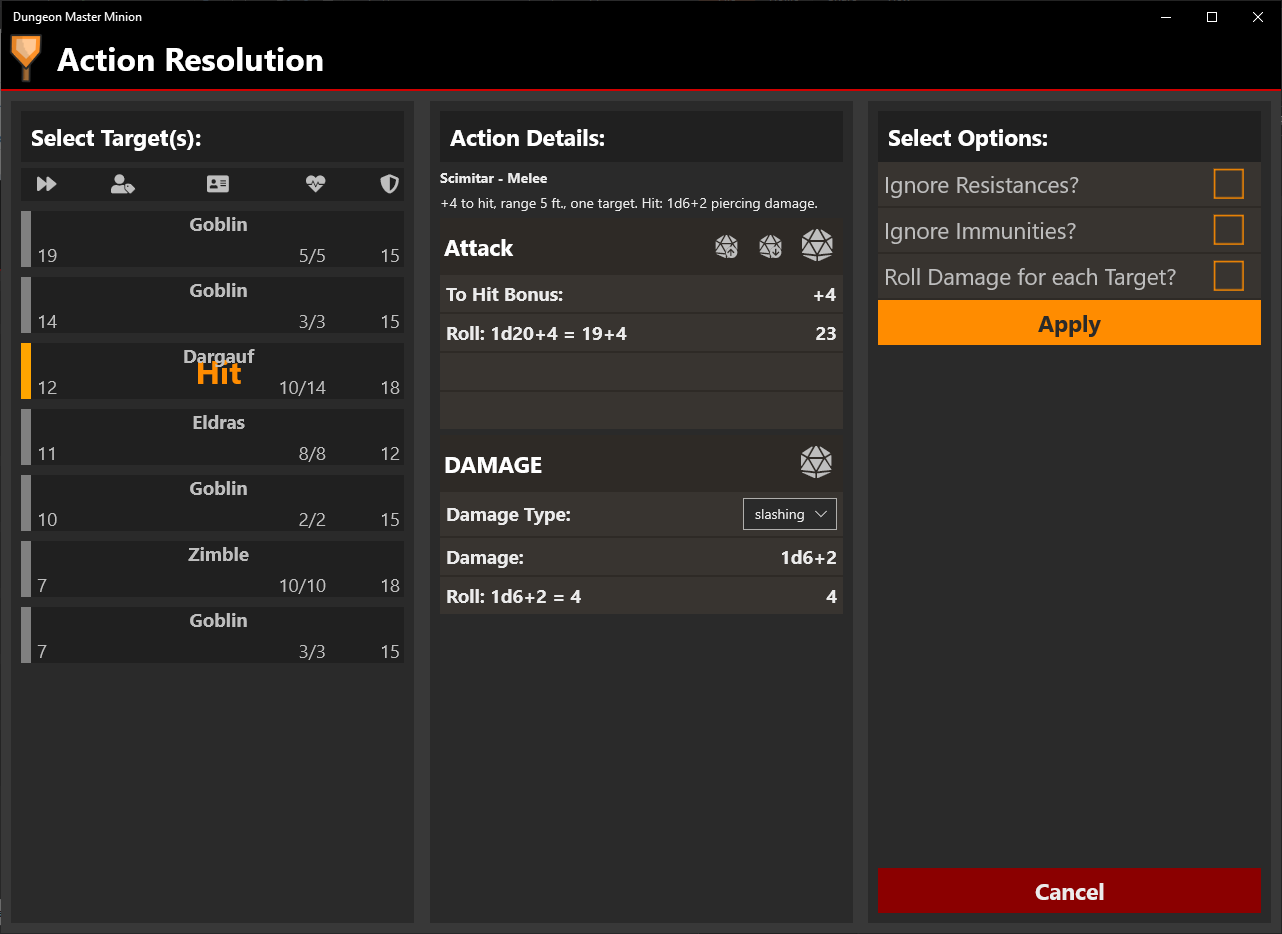The width and height of the screenshot is (1282, 934).
Task: Open the slashing damage type dropdown
Action: tap(790, 514)
